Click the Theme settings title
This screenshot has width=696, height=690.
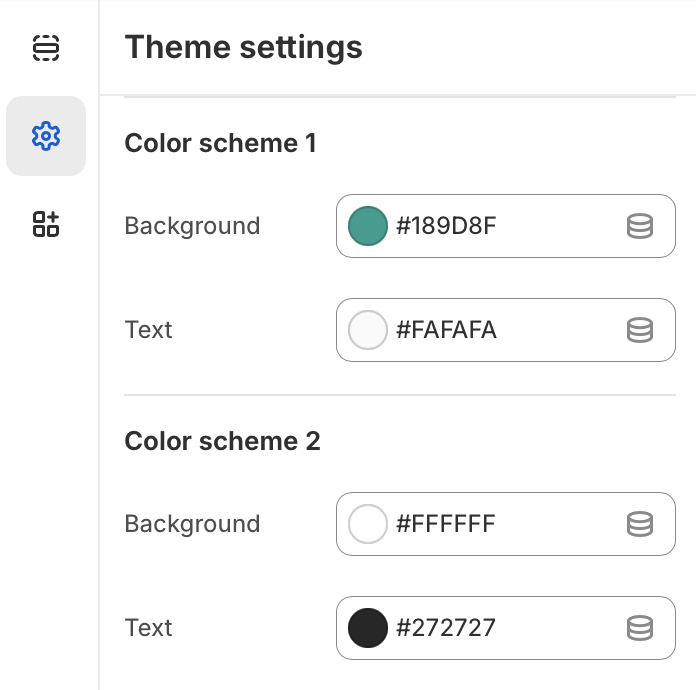[x=243, y=48]
